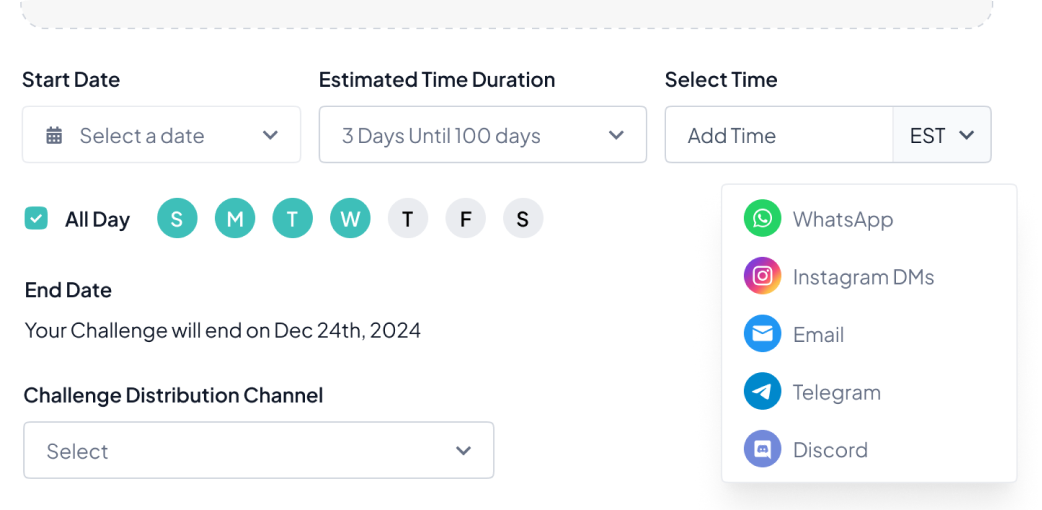
Task: Click the WhatsApp icon
Action: click(762, 219)
